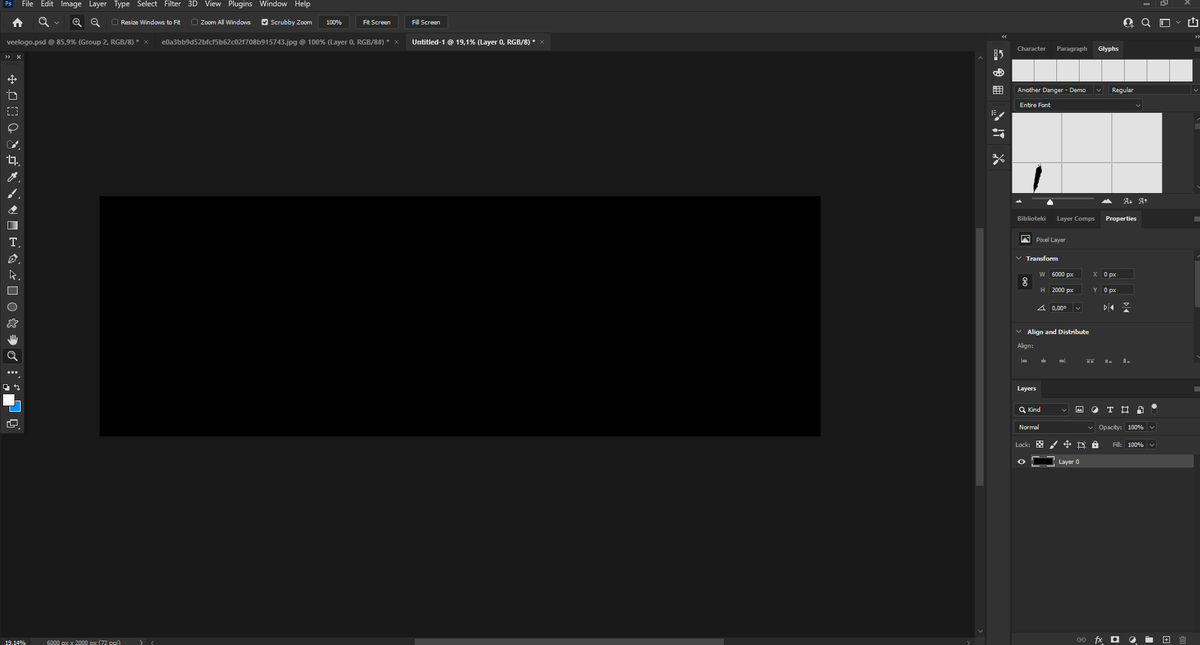Image resolution: width=1200 pixels, height=645 pixels.
Task: Open the Brush Settings panel icon
Action: coord(997,115)
